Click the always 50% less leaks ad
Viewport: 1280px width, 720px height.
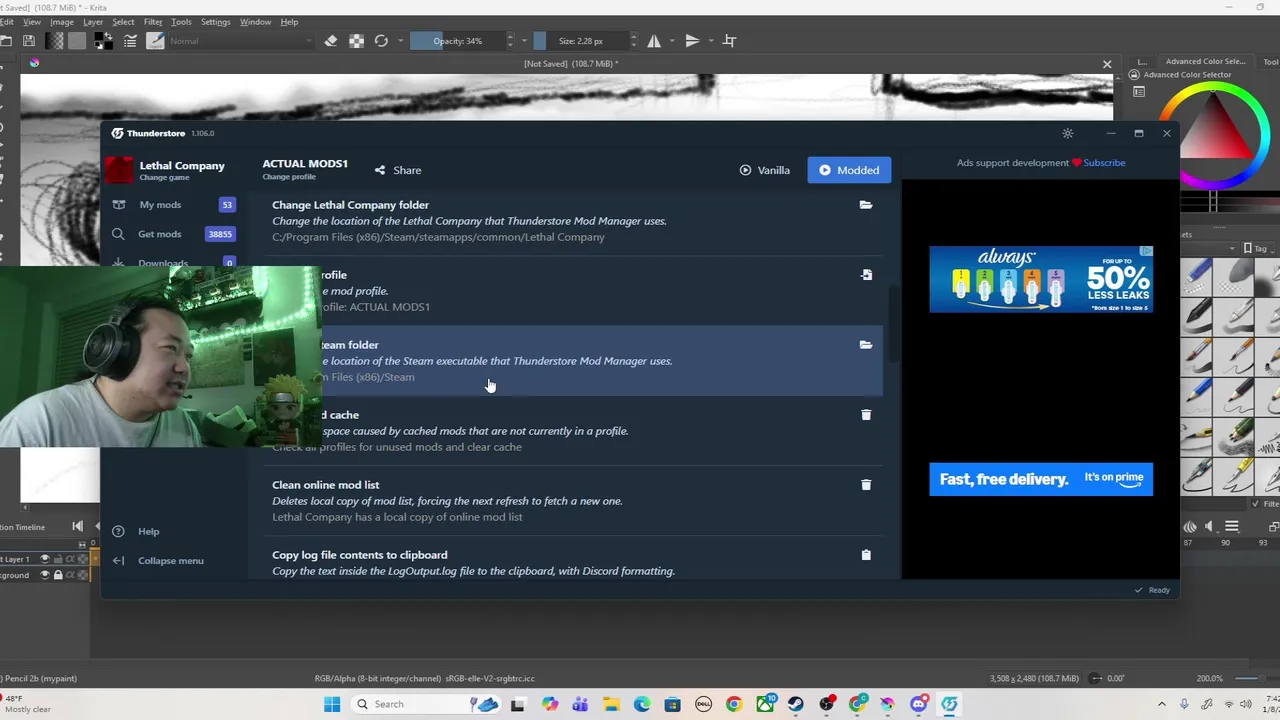pos(1041,279)
